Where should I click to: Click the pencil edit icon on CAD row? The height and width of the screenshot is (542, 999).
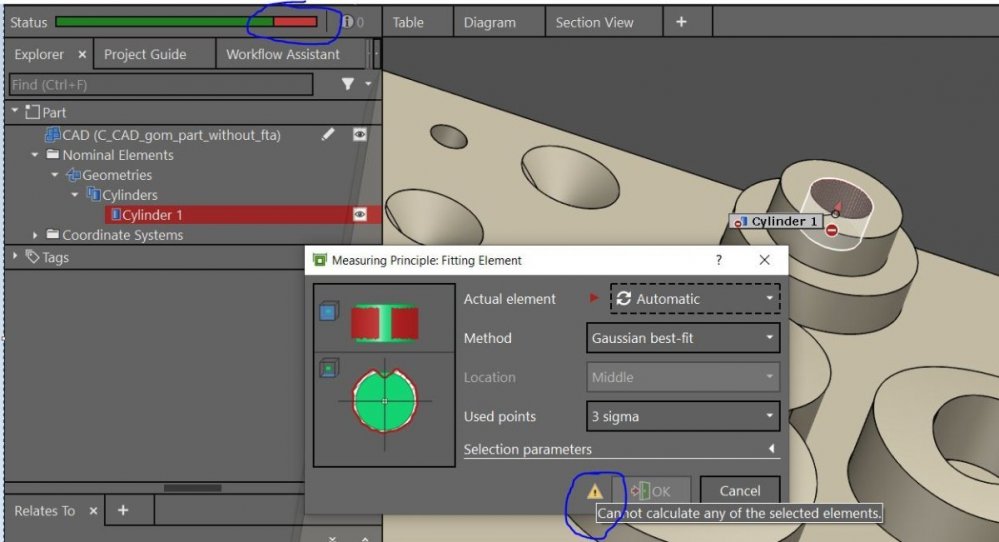[x=328, y=134]
